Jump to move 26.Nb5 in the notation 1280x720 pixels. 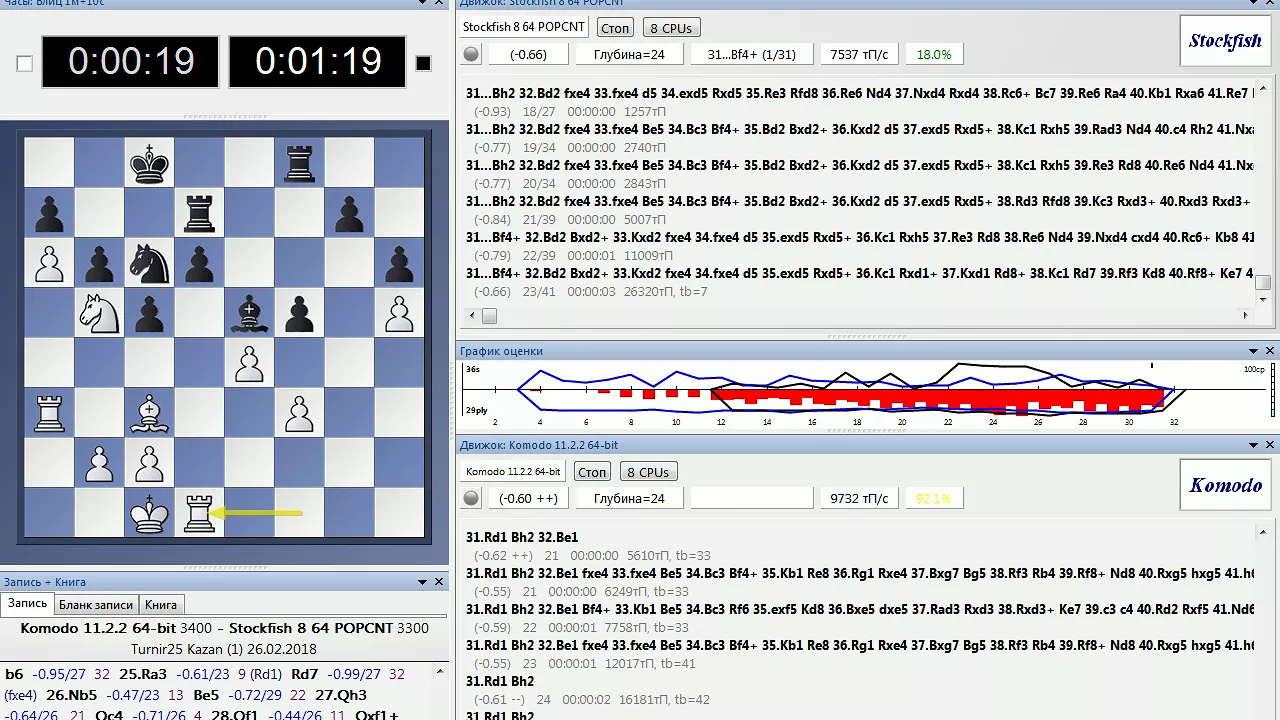tap(72, 695)
